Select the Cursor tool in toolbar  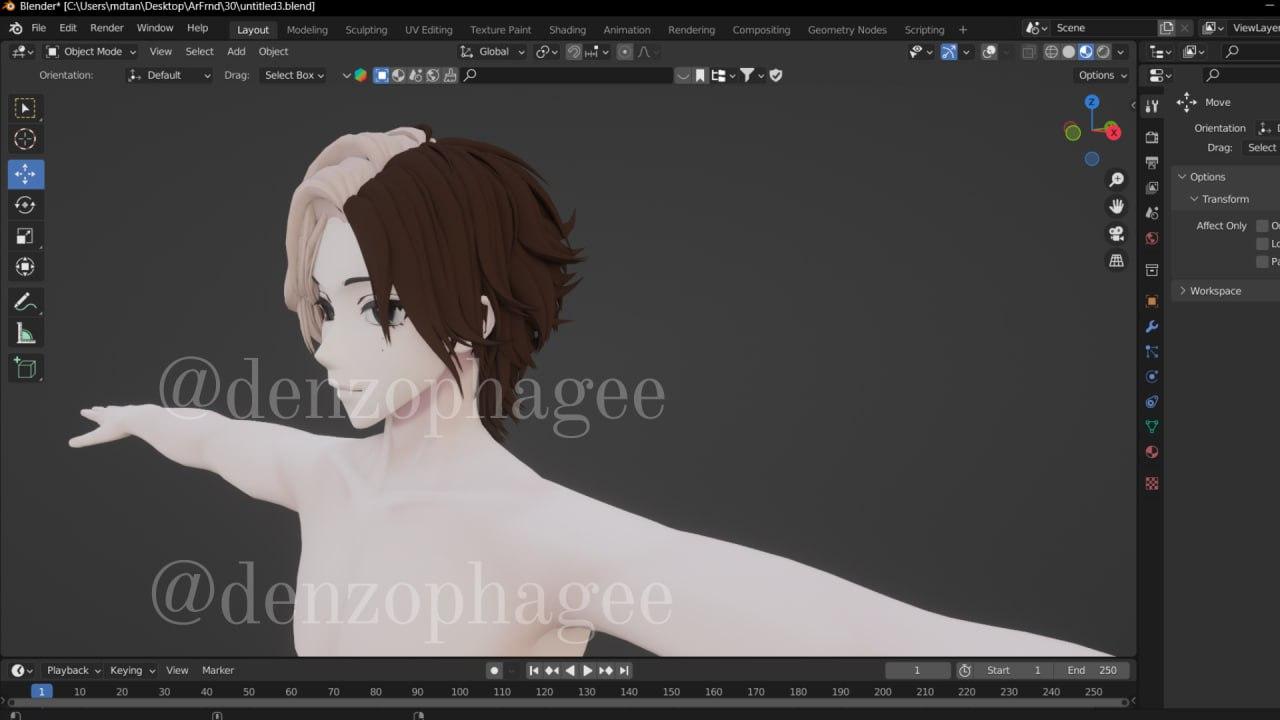click(26, 140)
